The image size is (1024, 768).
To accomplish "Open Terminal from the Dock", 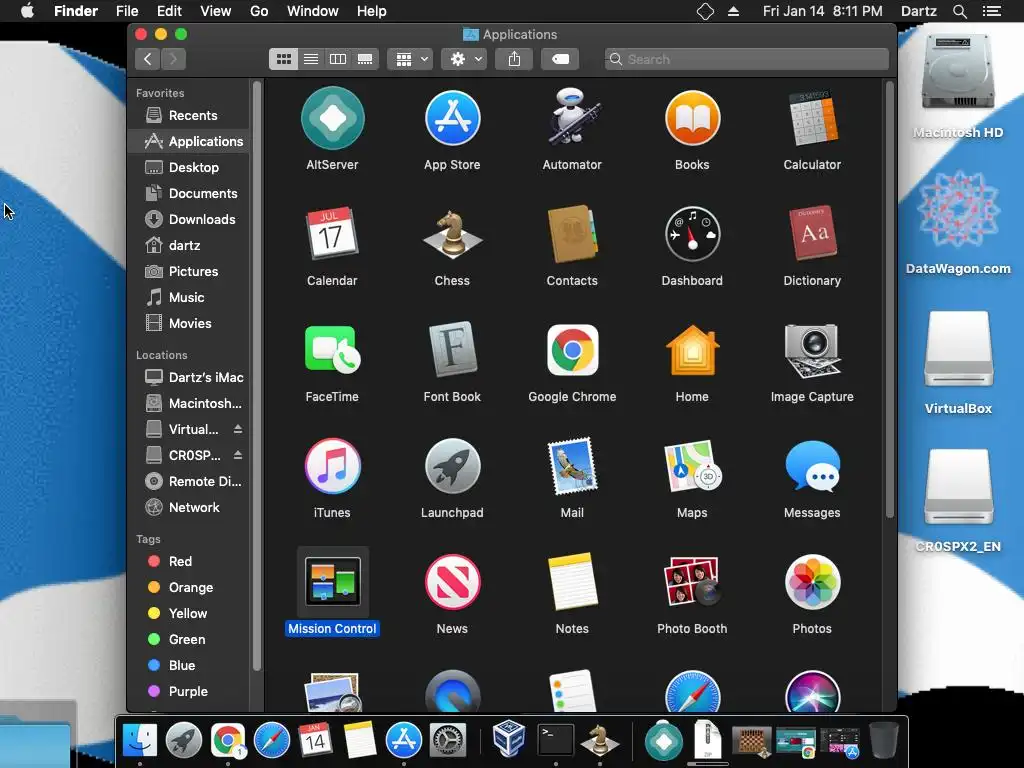I will point(555,740).
